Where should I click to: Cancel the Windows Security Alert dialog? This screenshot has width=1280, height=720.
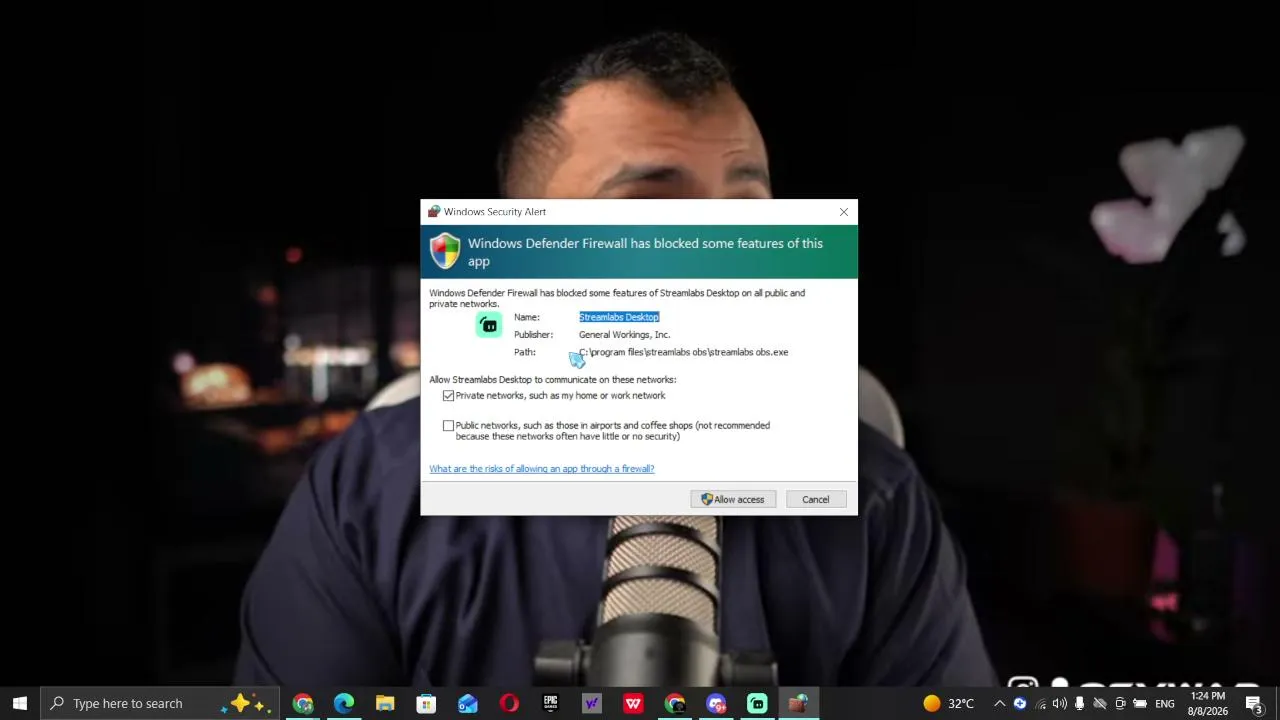pyautogui.click(x=815, y=499)
